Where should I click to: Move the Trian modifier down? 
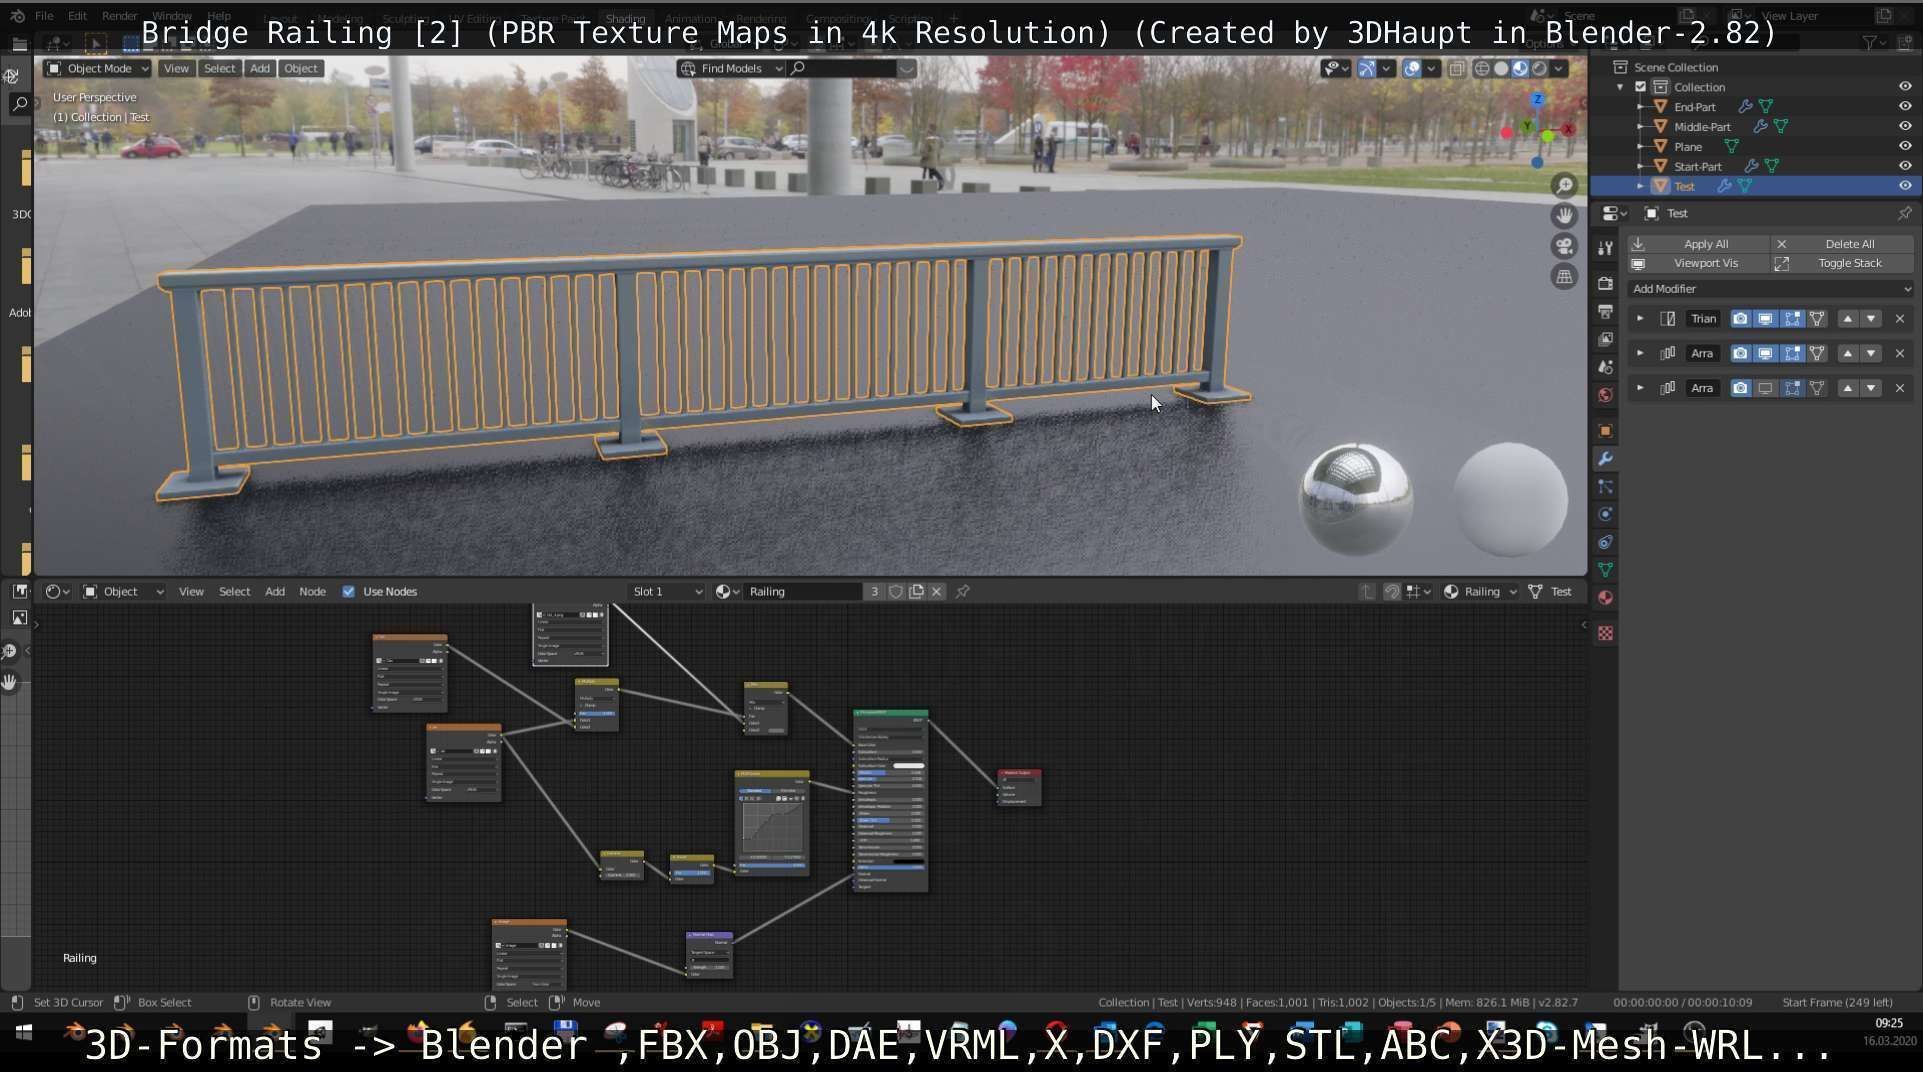(1871, 319)
